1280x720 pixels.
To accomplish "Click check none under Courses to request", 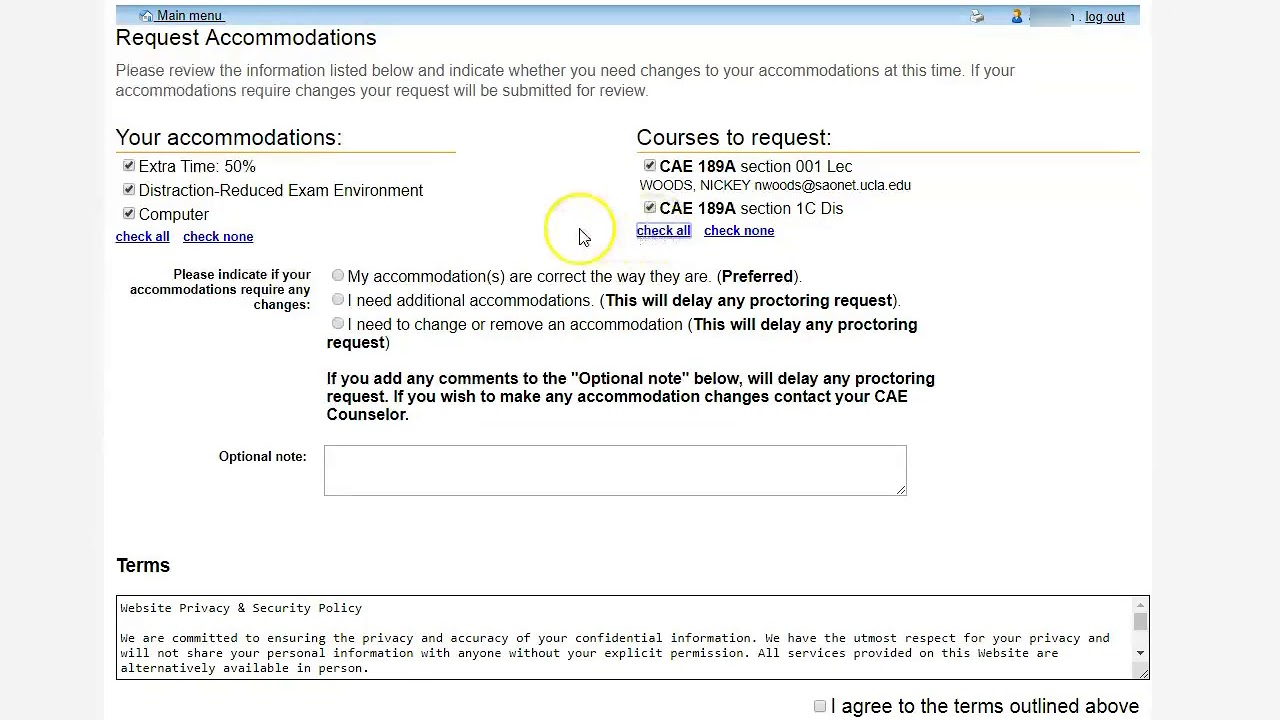I will [x=739, y=230].
